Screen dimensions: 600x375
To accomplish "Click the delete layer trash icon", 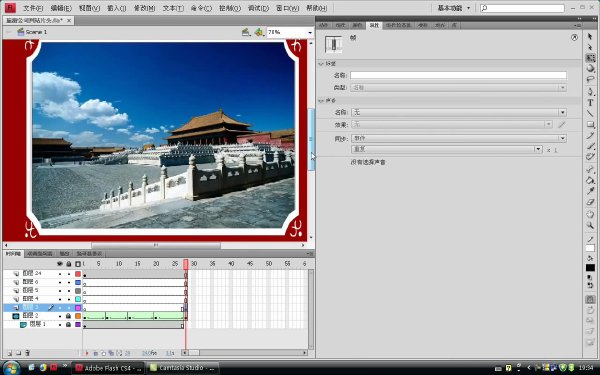I will (27, 353).
